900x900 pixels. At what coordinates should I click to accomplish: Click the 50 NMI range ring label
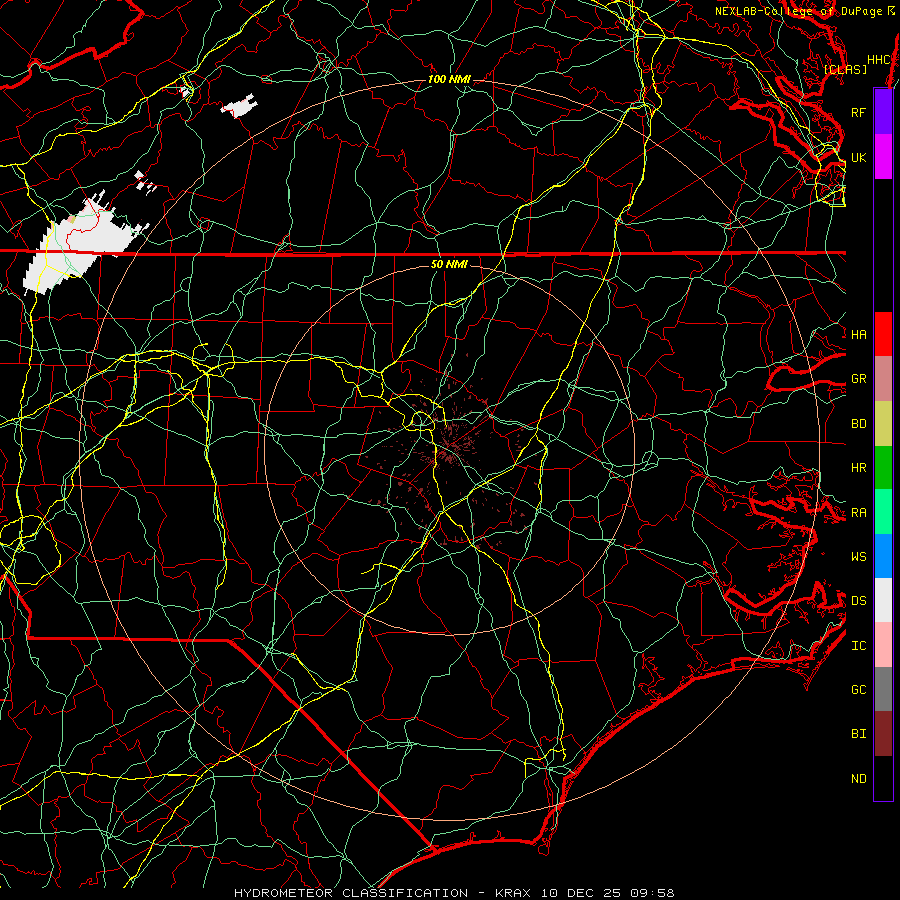pyautogui.click(x=449, y=264)
